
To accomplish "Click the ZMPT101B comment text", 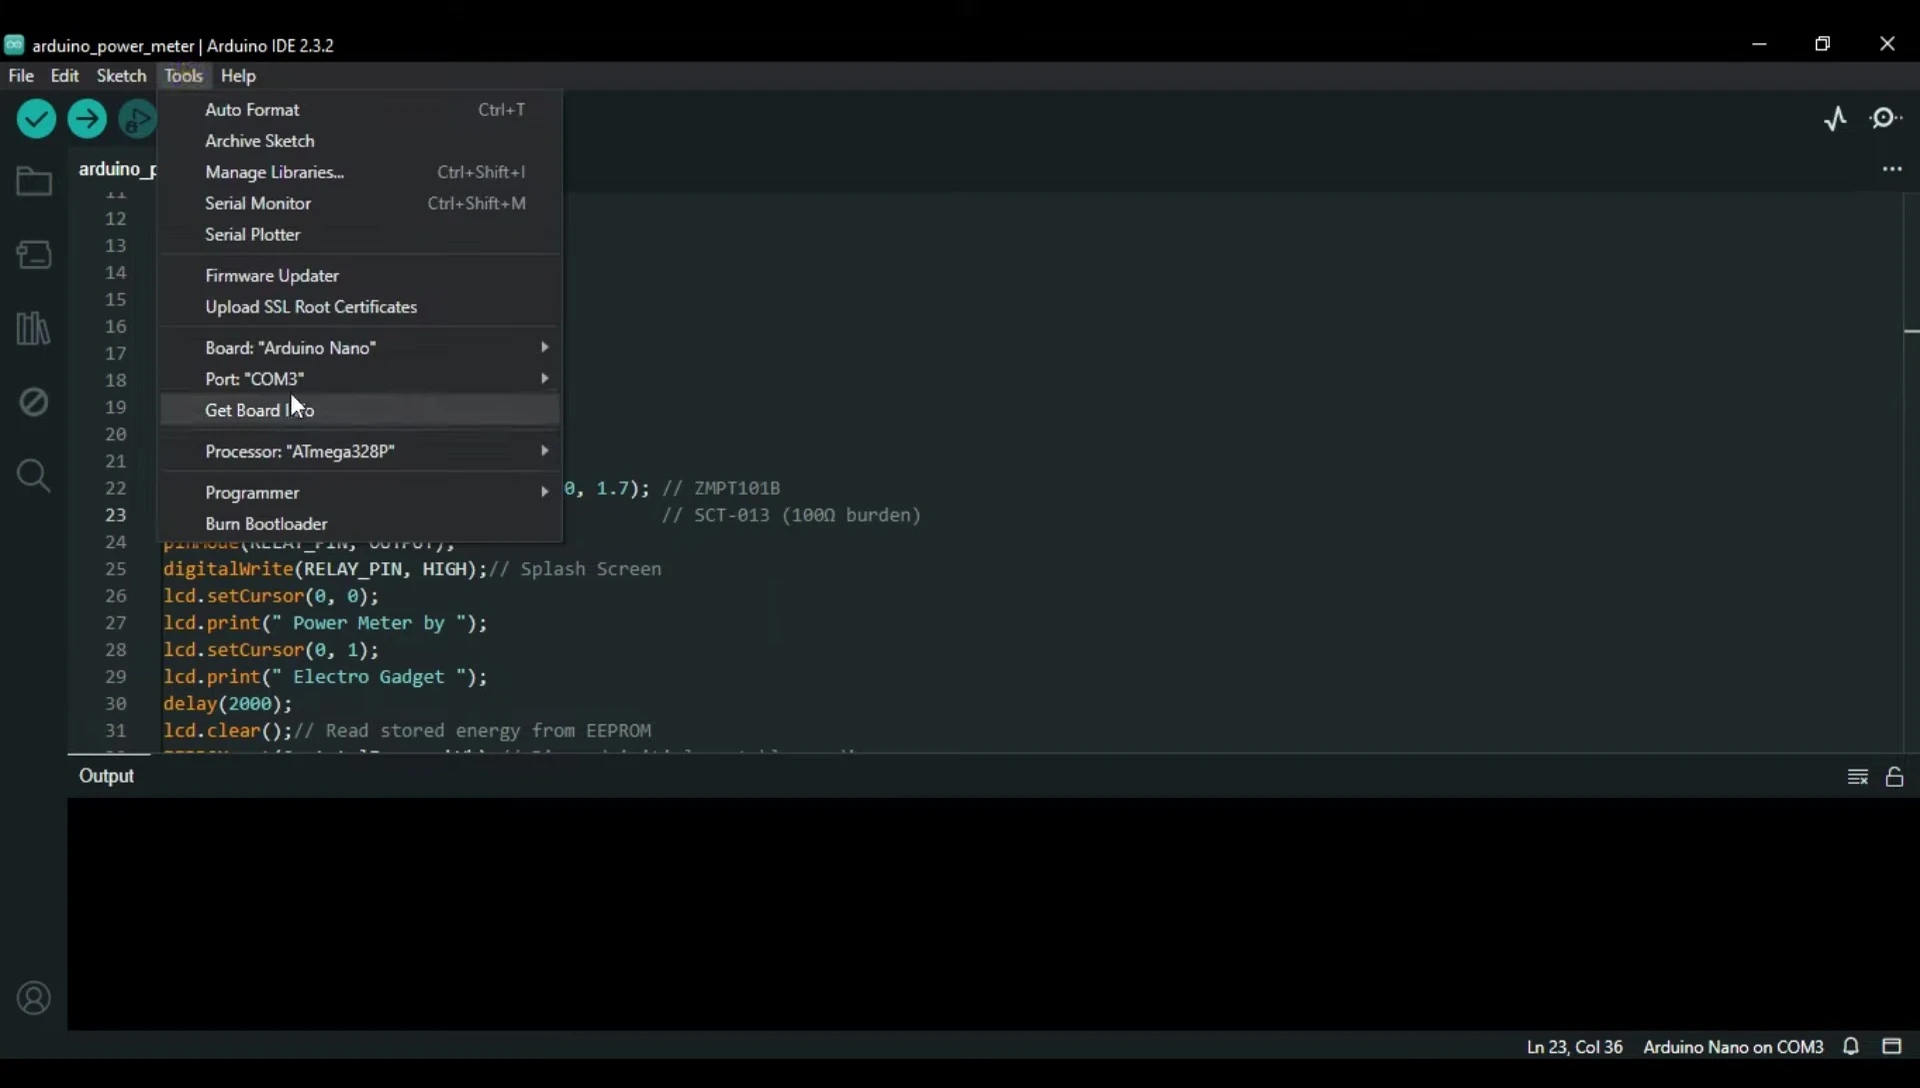I will click(722, 488).
